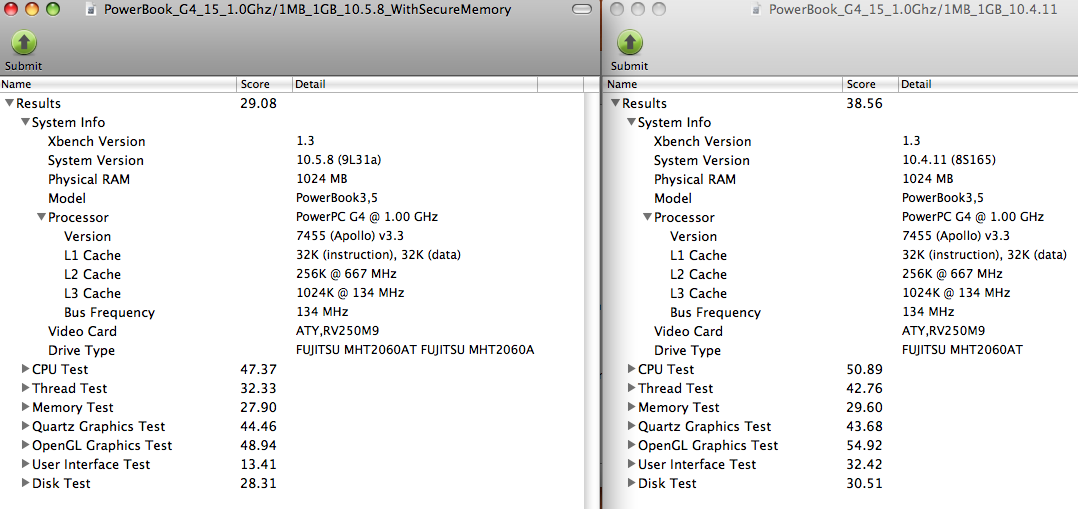This screenshot has width=1078, height=509.
Task: Expand CPU Test scoring 47.37
Action: pos(26,369)
